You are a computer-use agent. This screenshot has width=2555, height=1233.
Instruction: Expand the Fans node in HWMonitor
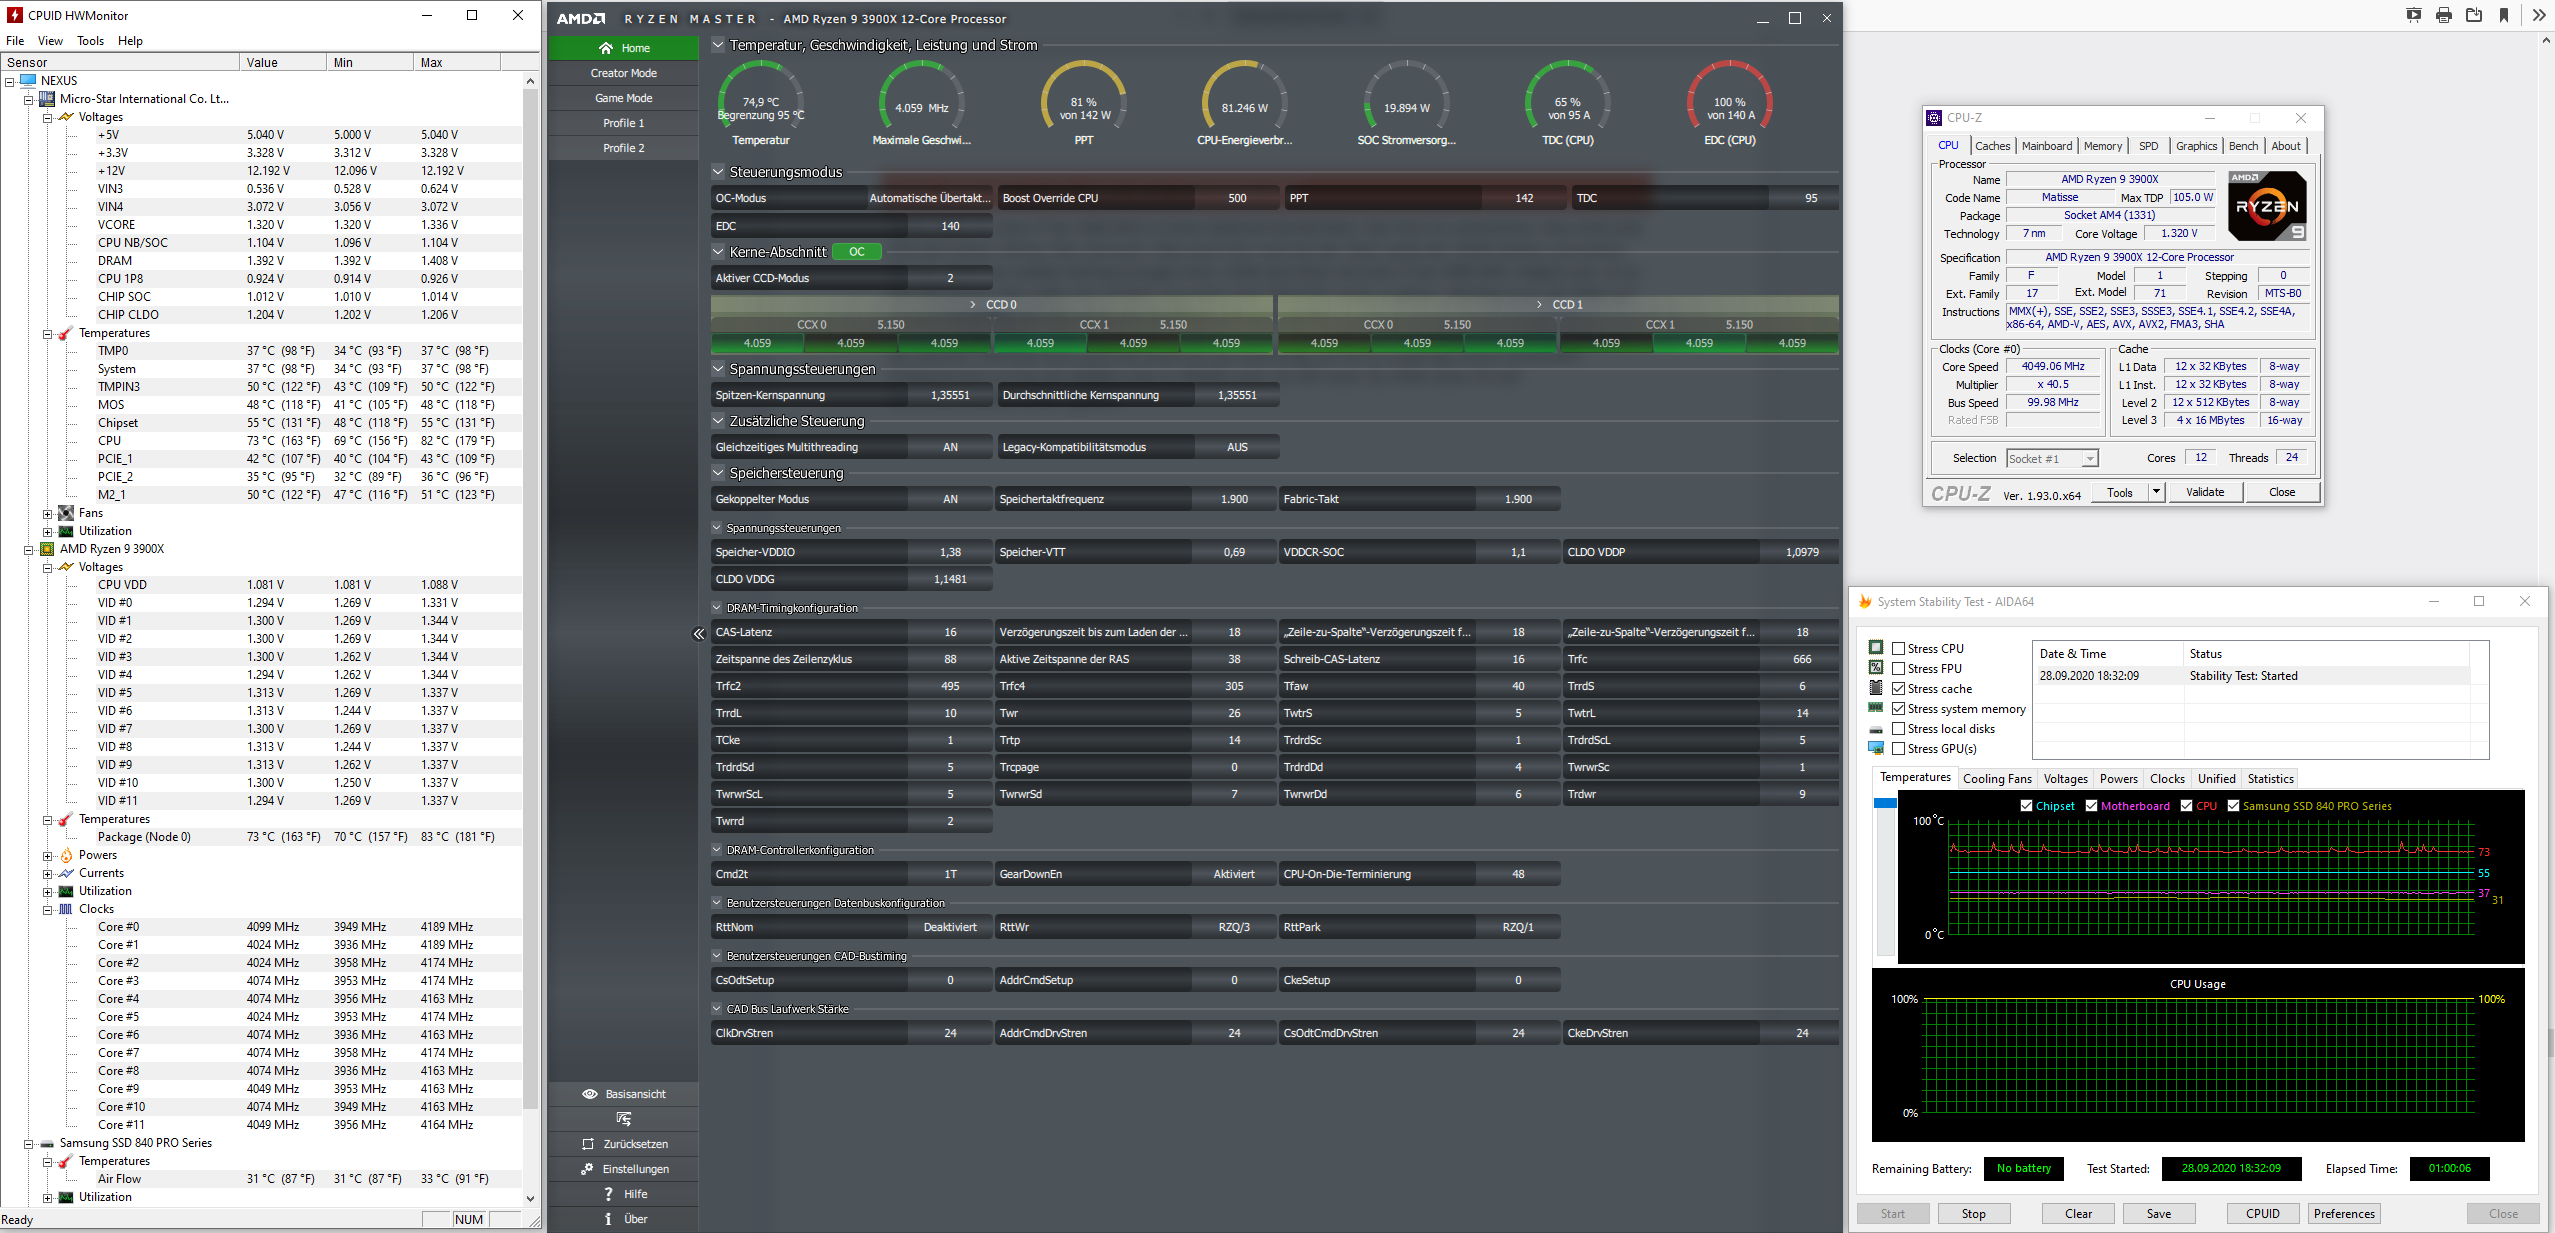click(47, 513)
